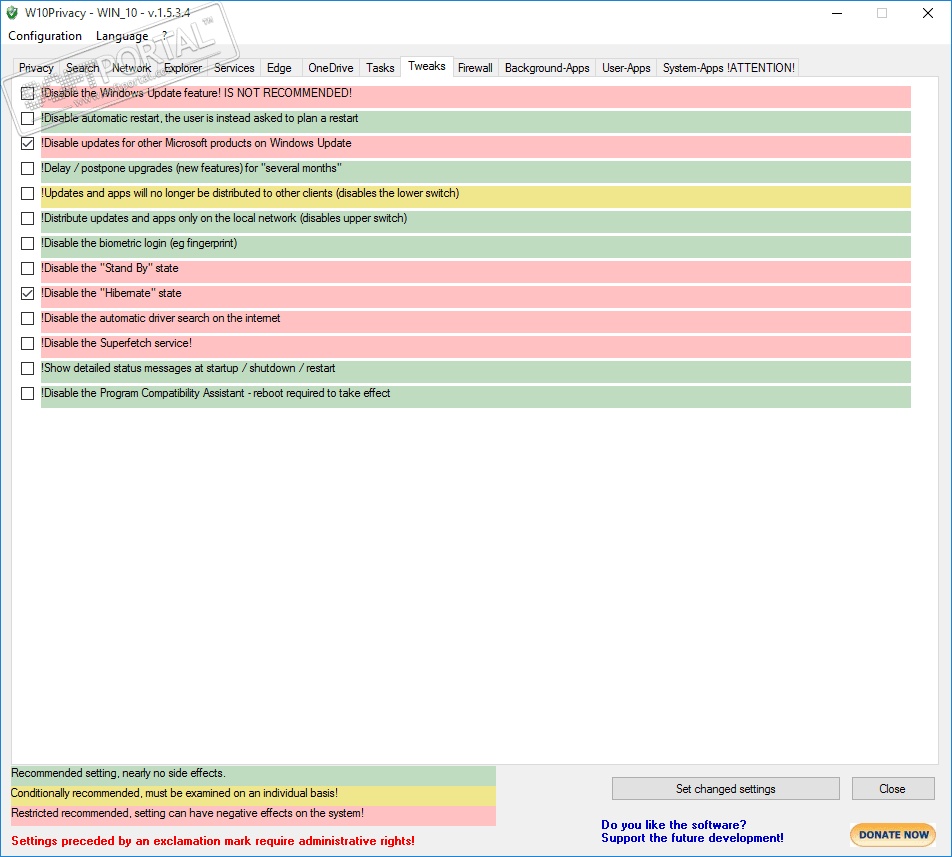Screen dimensions: 952x857
Task: Check Disable the "Stand By" state
Action: tap(27, 268)
